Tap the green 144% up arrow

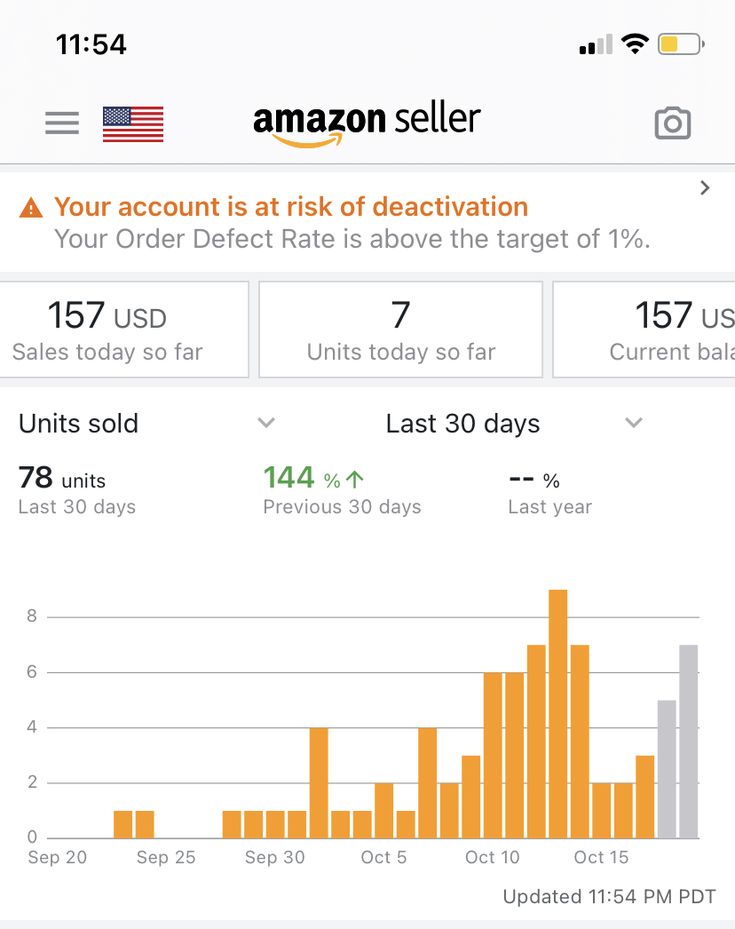(355, 479)
